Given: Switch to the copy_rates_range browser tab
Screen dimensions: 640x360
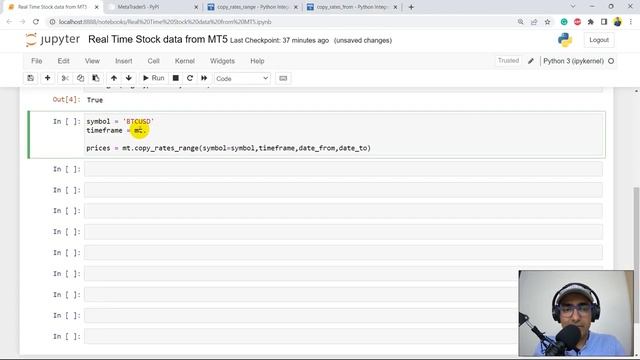Looking at the screenshot, I should [253, 7].
